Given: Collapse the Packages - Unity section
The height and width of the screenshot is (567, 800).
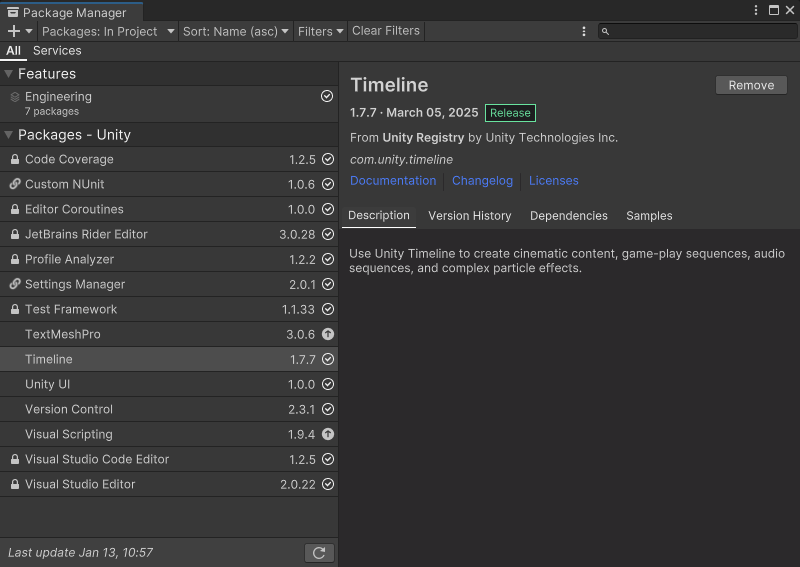Looking at the screenshot, I should click(x=9, y=135).
